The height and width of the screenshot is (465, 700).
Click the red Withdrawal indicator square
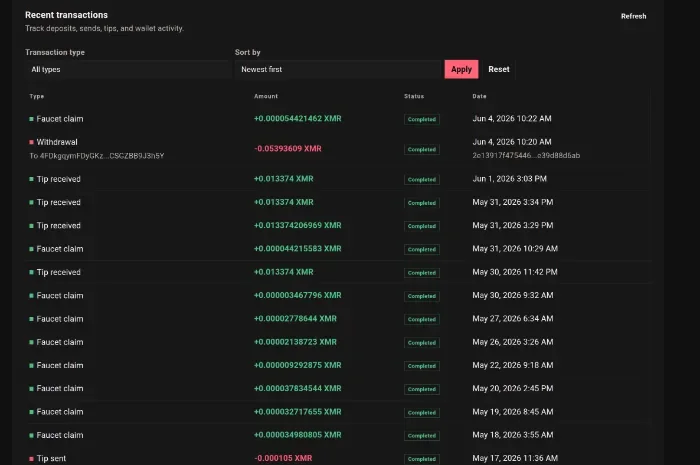pyautogui.click(x=31, y=142)
